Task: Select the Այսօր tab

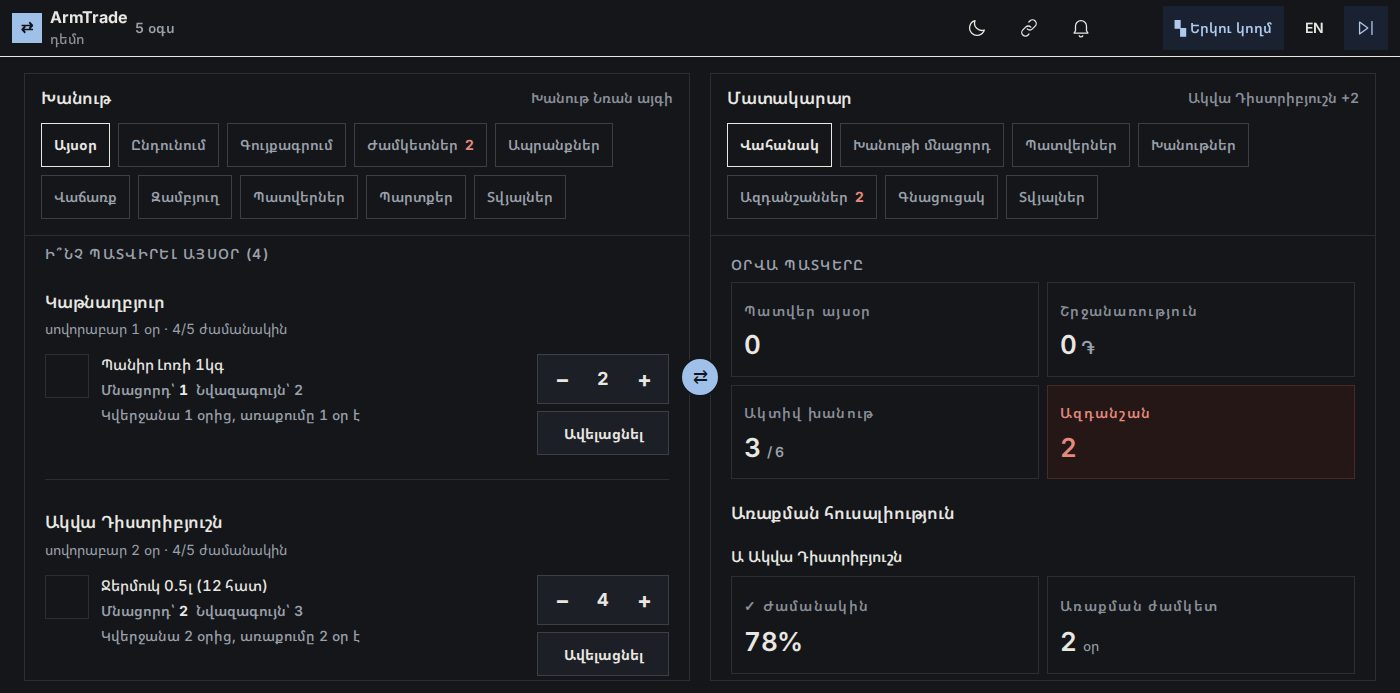Action: (75, 145)
